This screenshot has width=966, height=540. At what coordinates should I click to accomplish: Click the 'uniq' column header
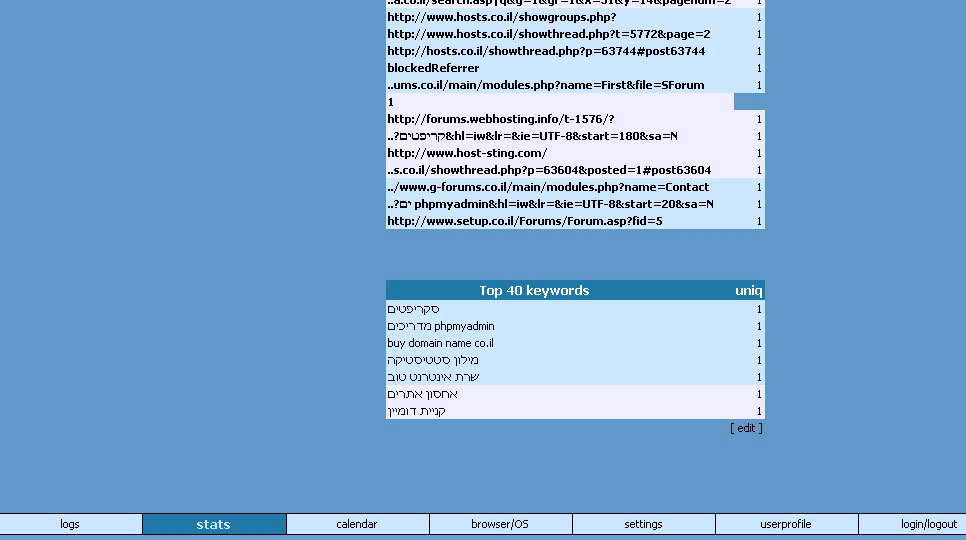pyautogui.click(x=748, y=291)
